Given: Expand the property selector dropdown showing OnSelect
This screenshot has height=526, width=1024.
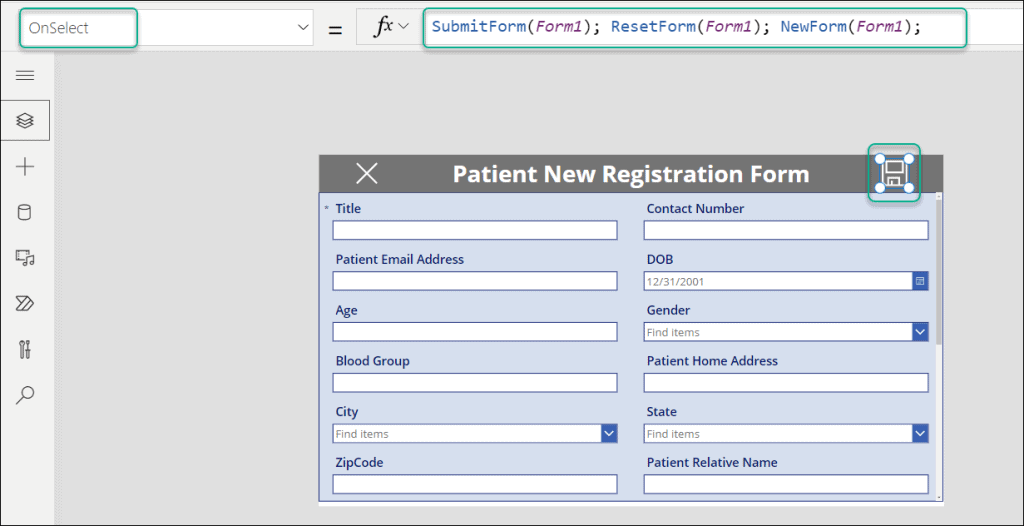Looking at the screenshot, I should (303, 27).
